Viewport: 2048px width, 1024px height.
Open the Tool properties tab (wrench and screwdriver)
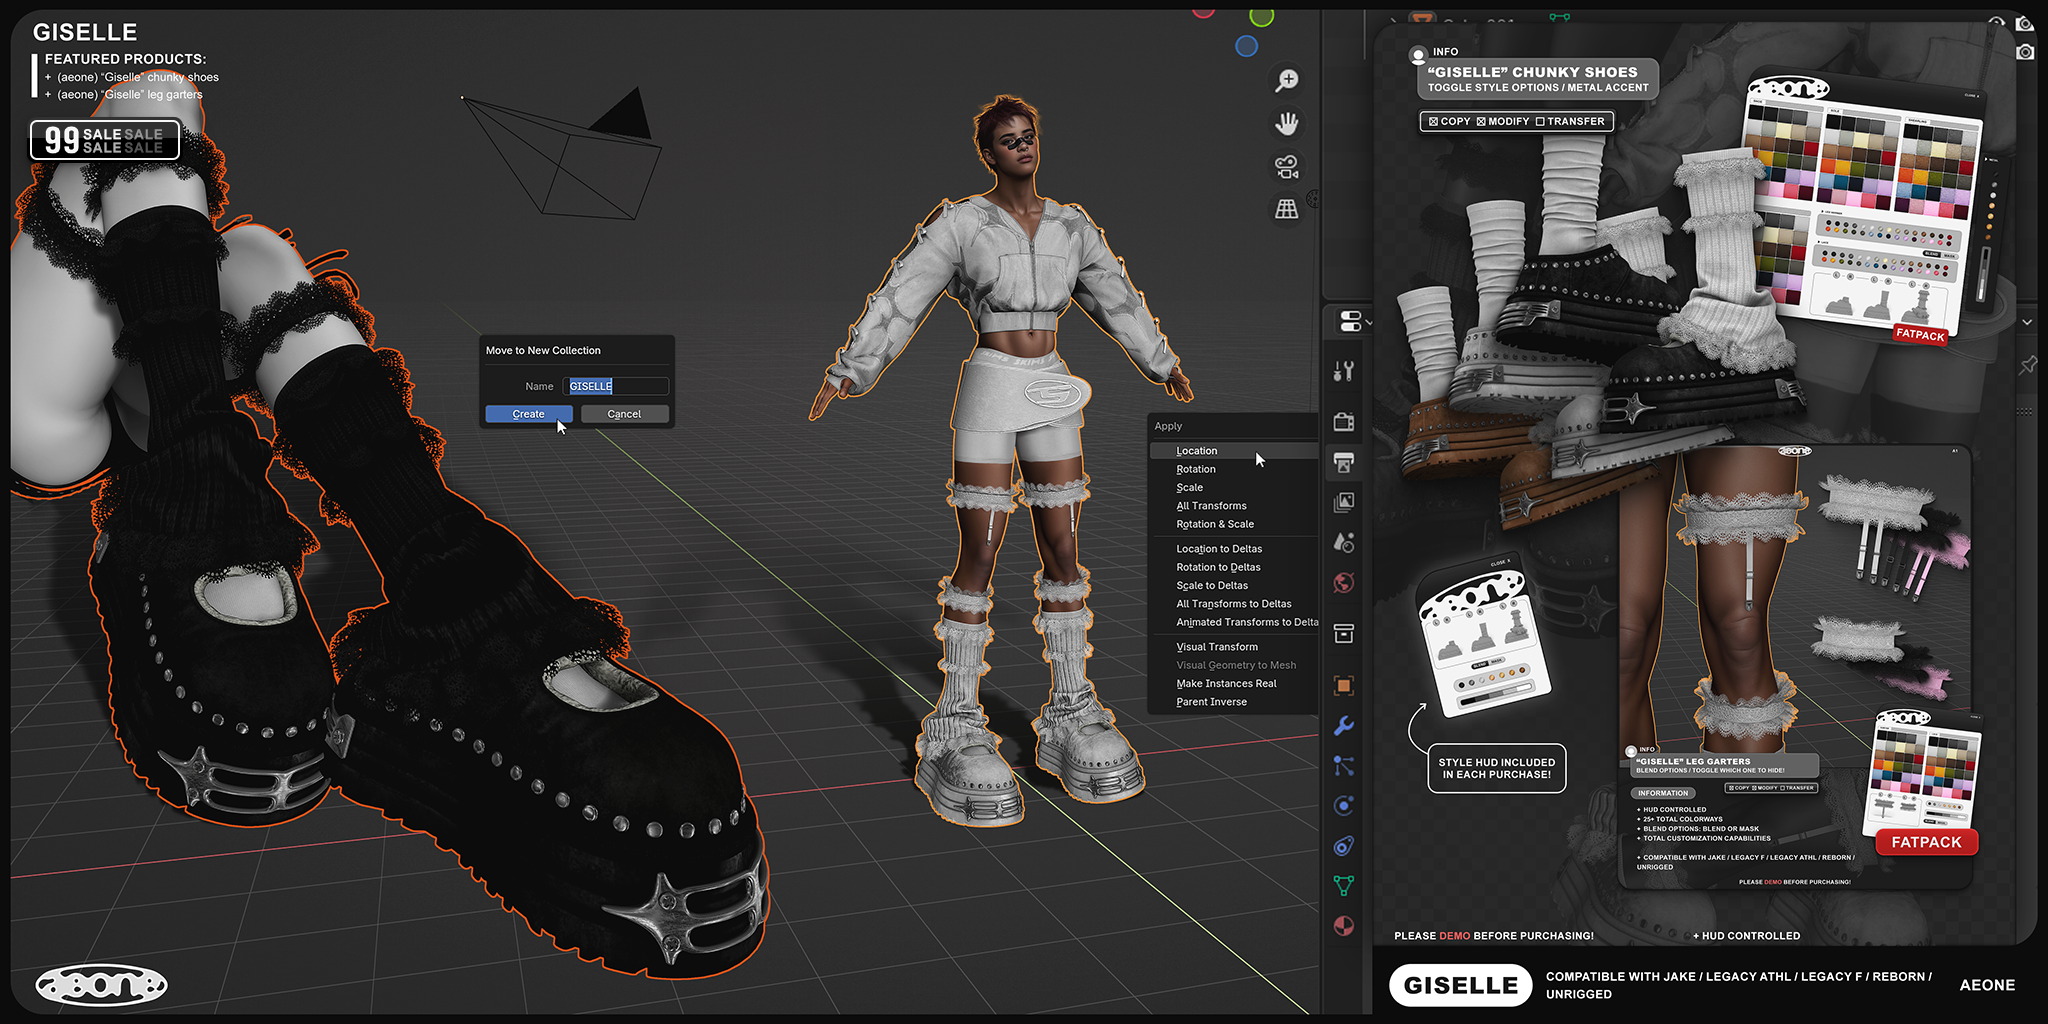(1344, 372)
